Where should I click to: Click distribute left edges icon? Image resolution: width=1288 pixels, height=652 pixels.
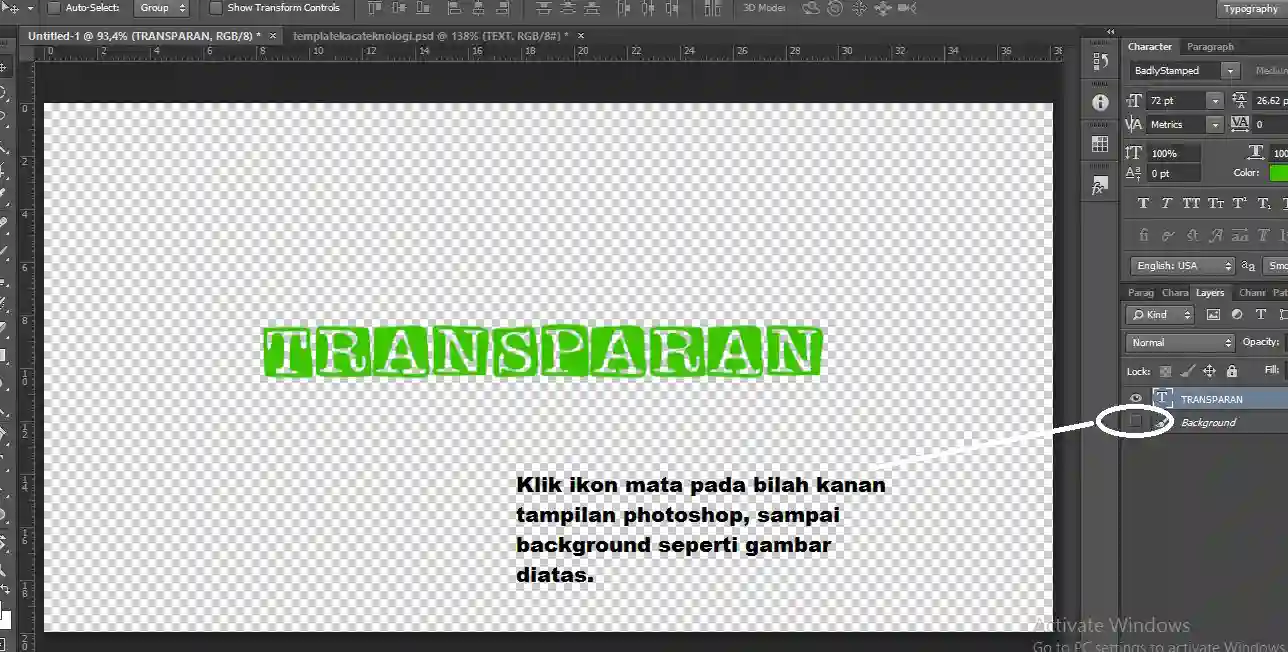[x=624, y=8]
